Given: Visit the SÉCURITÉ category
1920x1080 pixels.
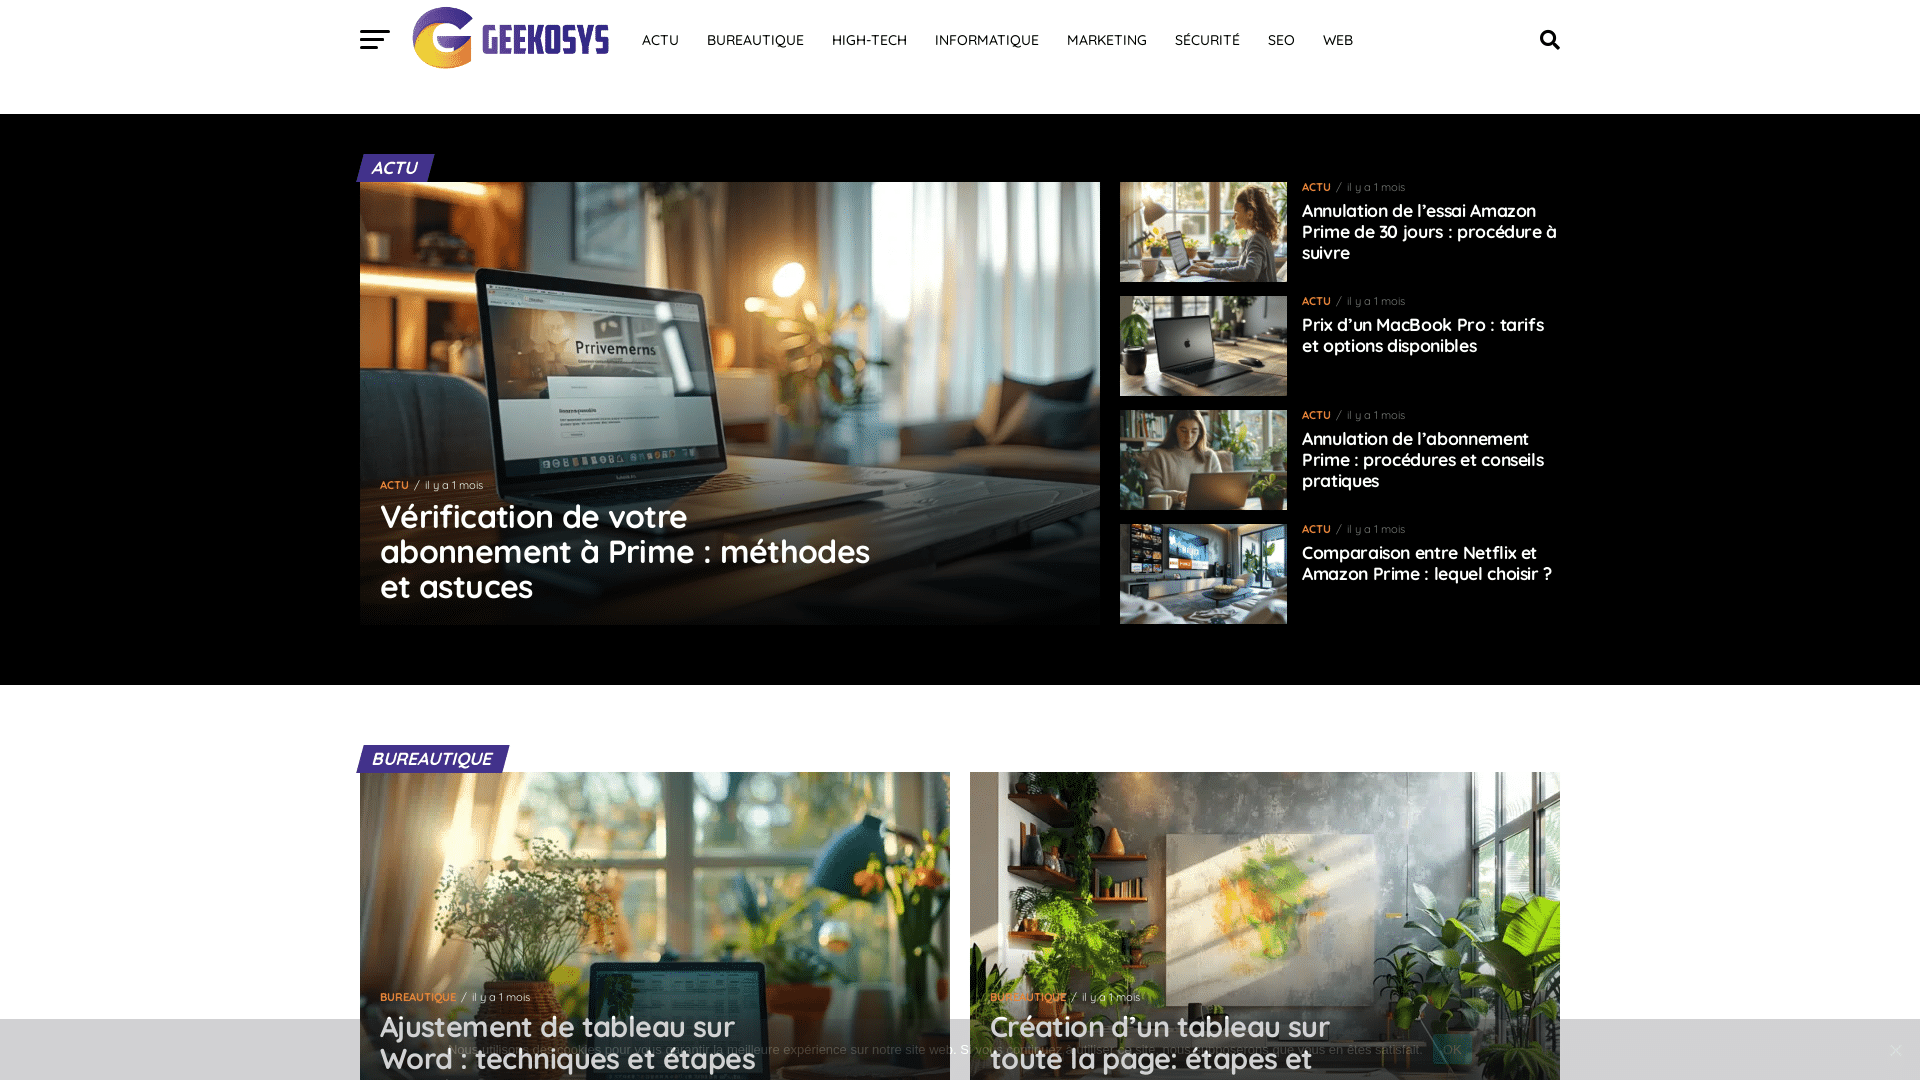Looking at the screenshot, I should (1207, 40).
